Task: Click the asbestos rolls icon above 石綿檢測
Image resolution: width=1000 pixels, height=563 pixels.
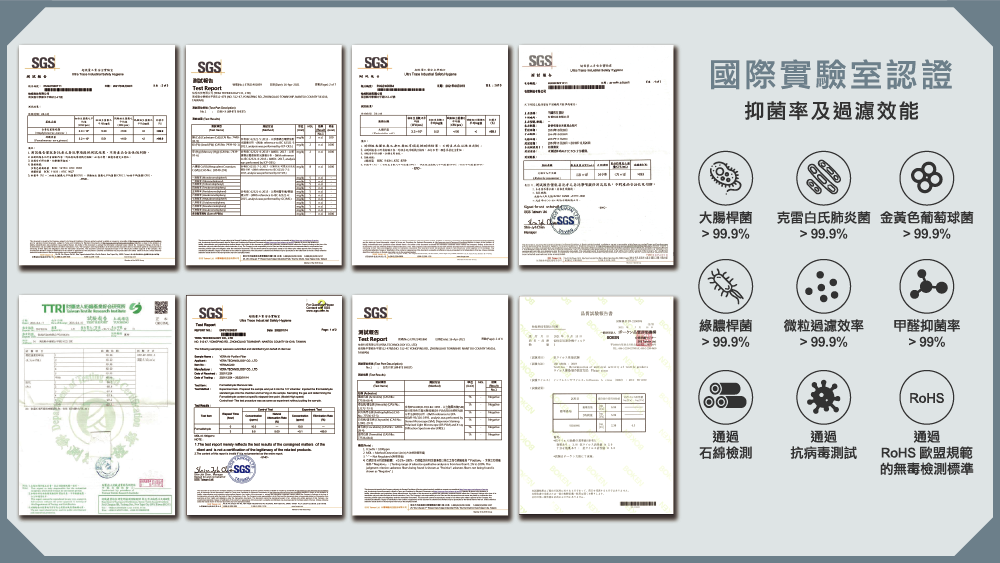Action: coord(725,398)
